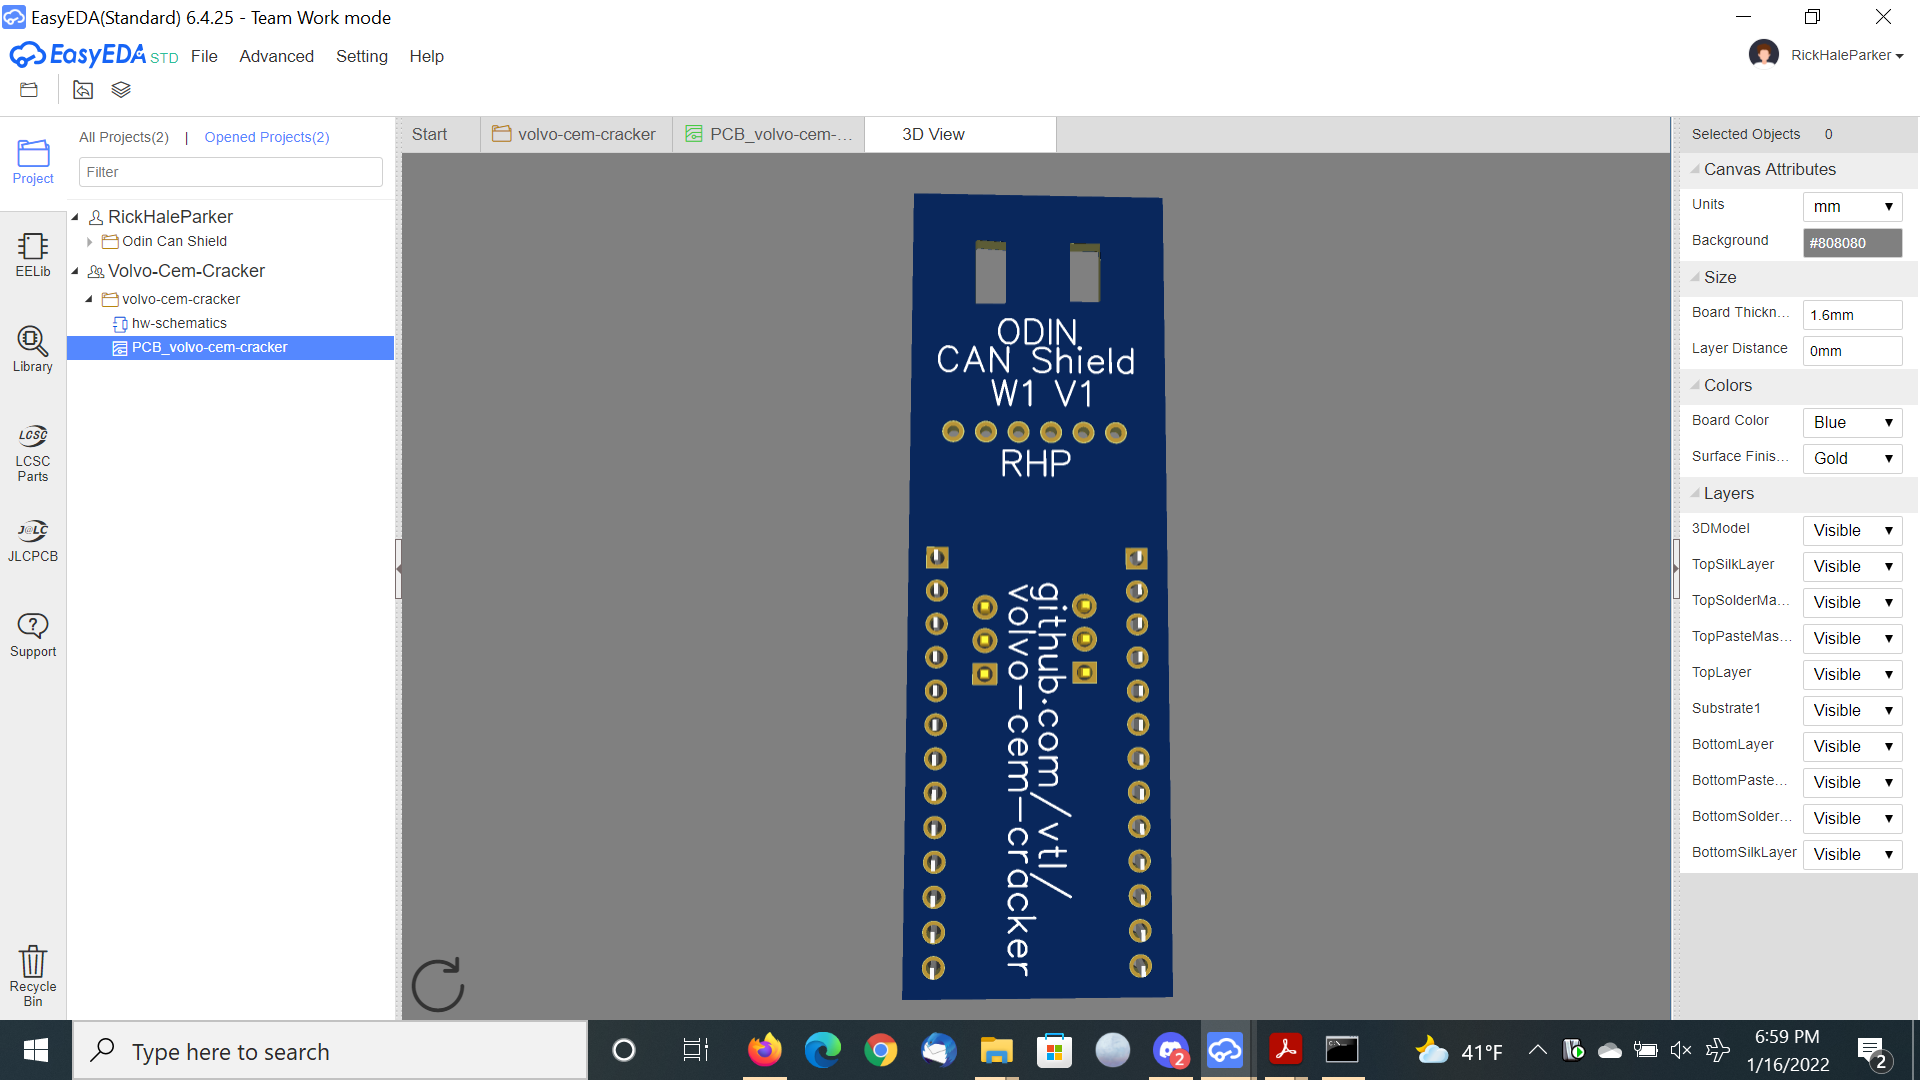Click the Opened Projects(2) link
Screen dimensions: 1920x1080
(267, 137)
